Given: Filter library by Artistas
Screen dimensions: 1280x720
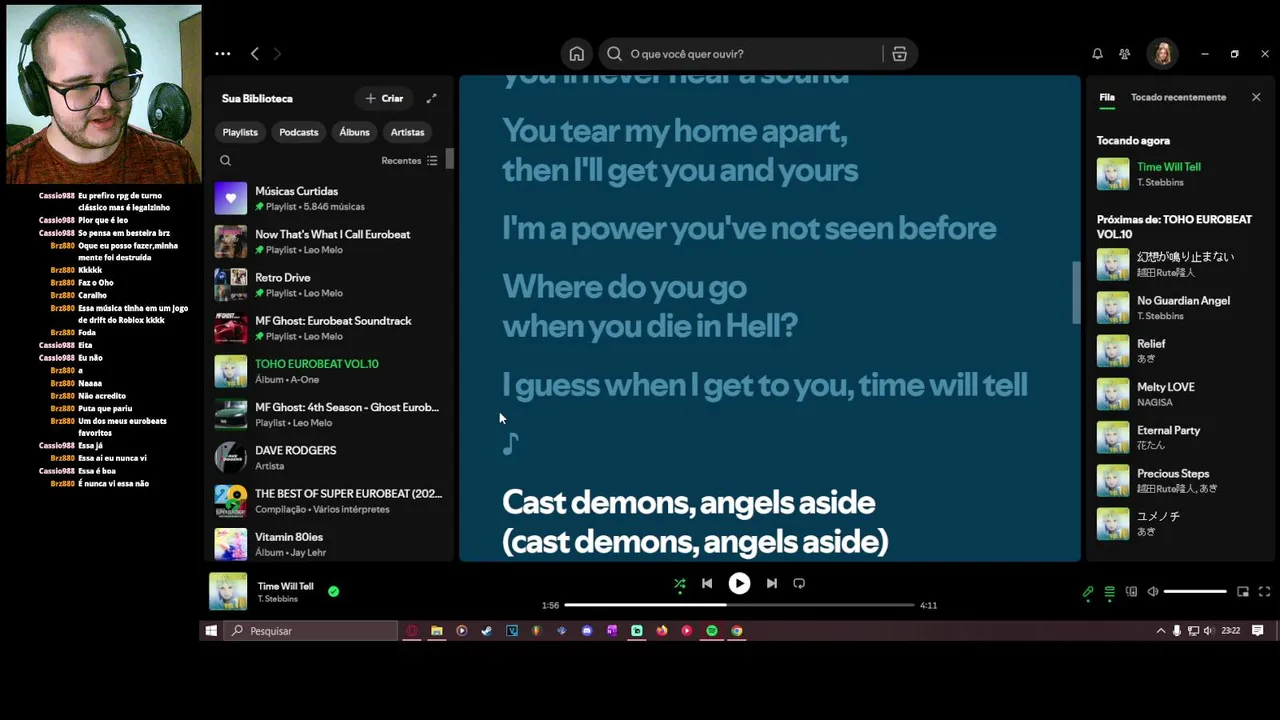Looking at the screenshot, I should coord(407,132).
